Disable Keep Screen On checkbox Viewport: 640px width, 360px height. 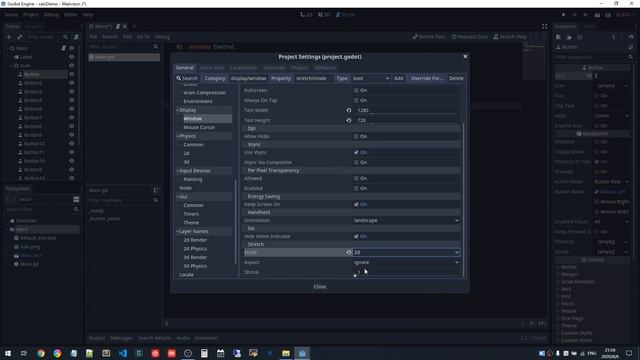point(356,204)
